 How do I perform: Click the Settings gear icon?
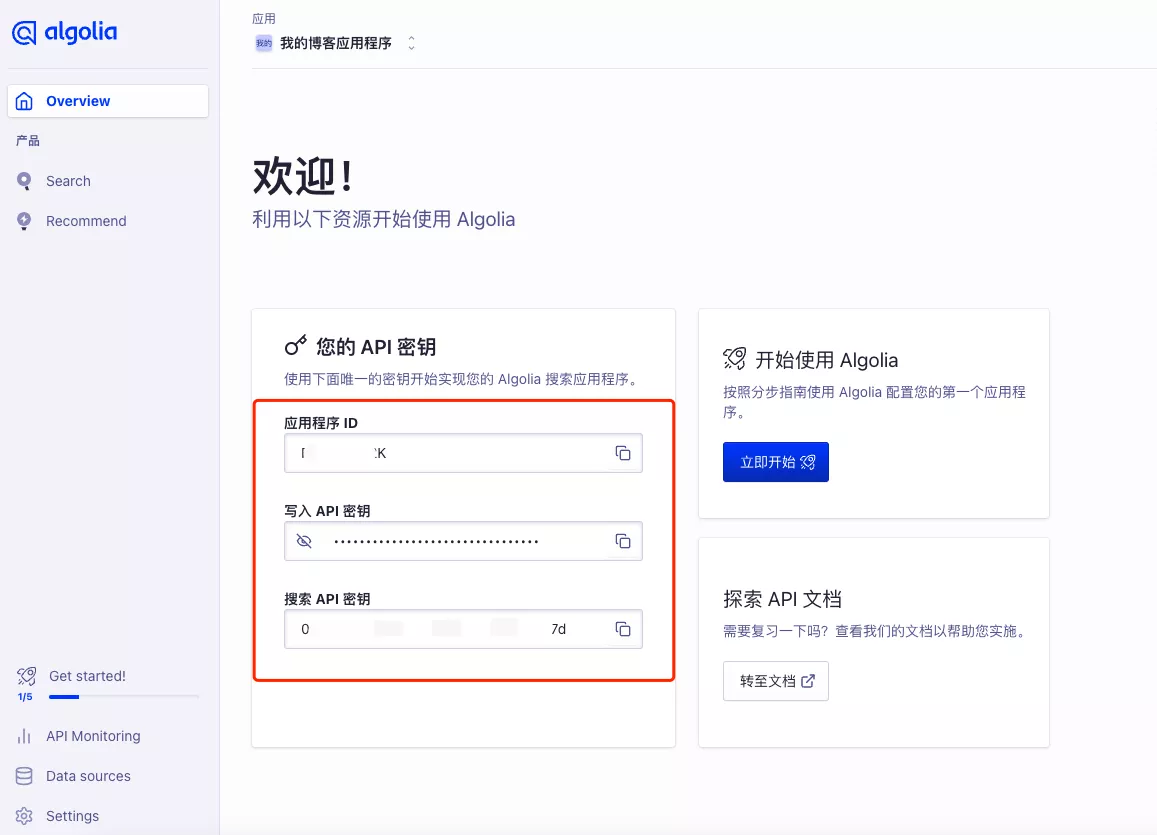click(24, 816)
